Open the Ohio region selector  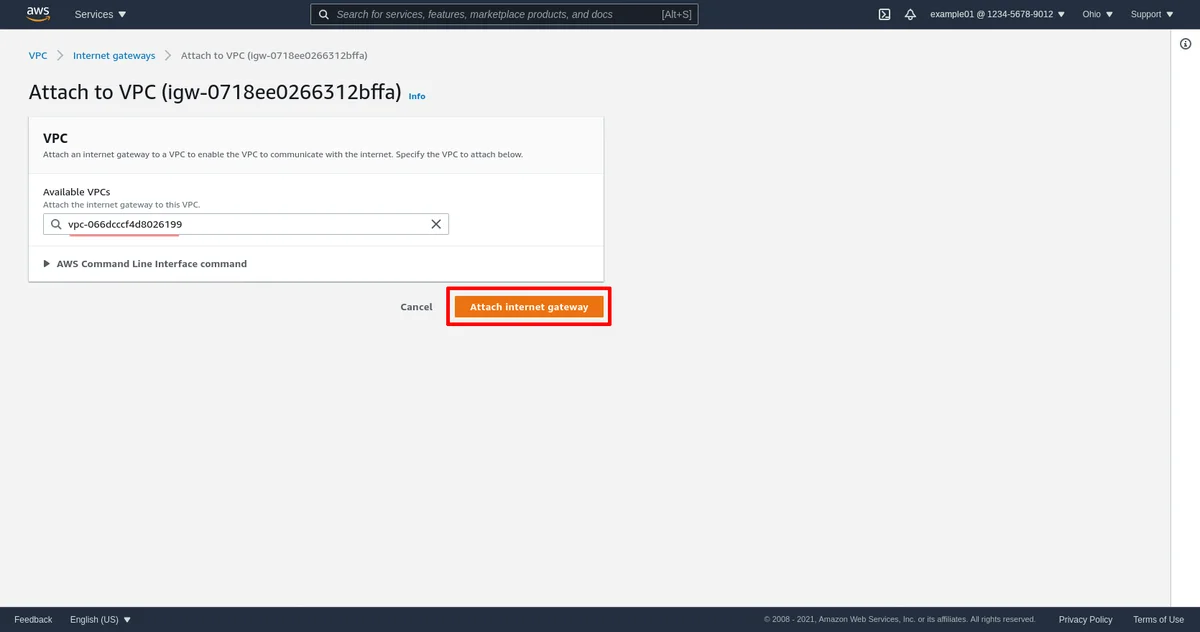[x=1095, y=14]
